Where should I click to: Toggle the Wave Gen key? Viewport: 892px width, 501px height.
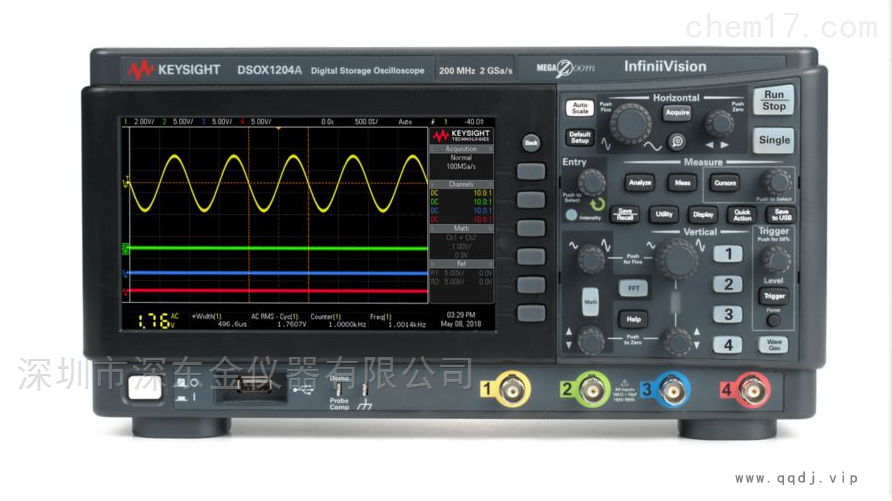[x=774, y=345]
